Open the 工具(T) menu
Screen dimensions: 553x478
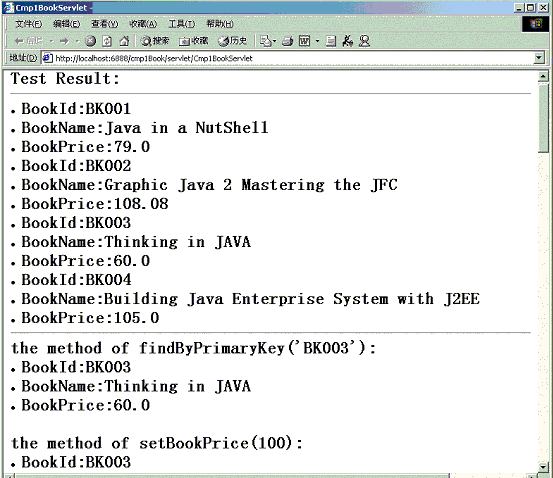[x=181, y=24]
